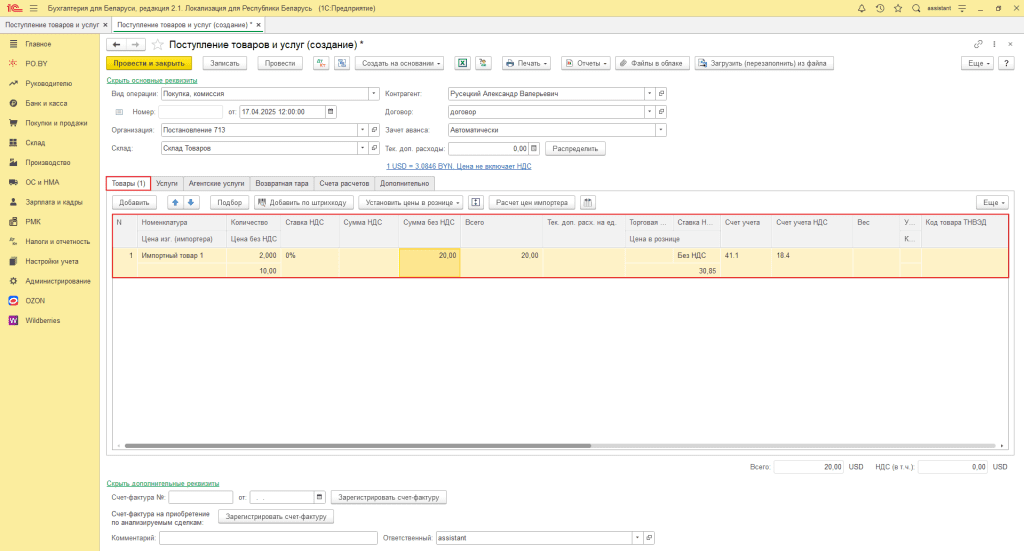The width and height of the screenshot is (1024, 551).
Task: Open document structure icon next to Дт/Кт
Action: click(x=342, y=63)
